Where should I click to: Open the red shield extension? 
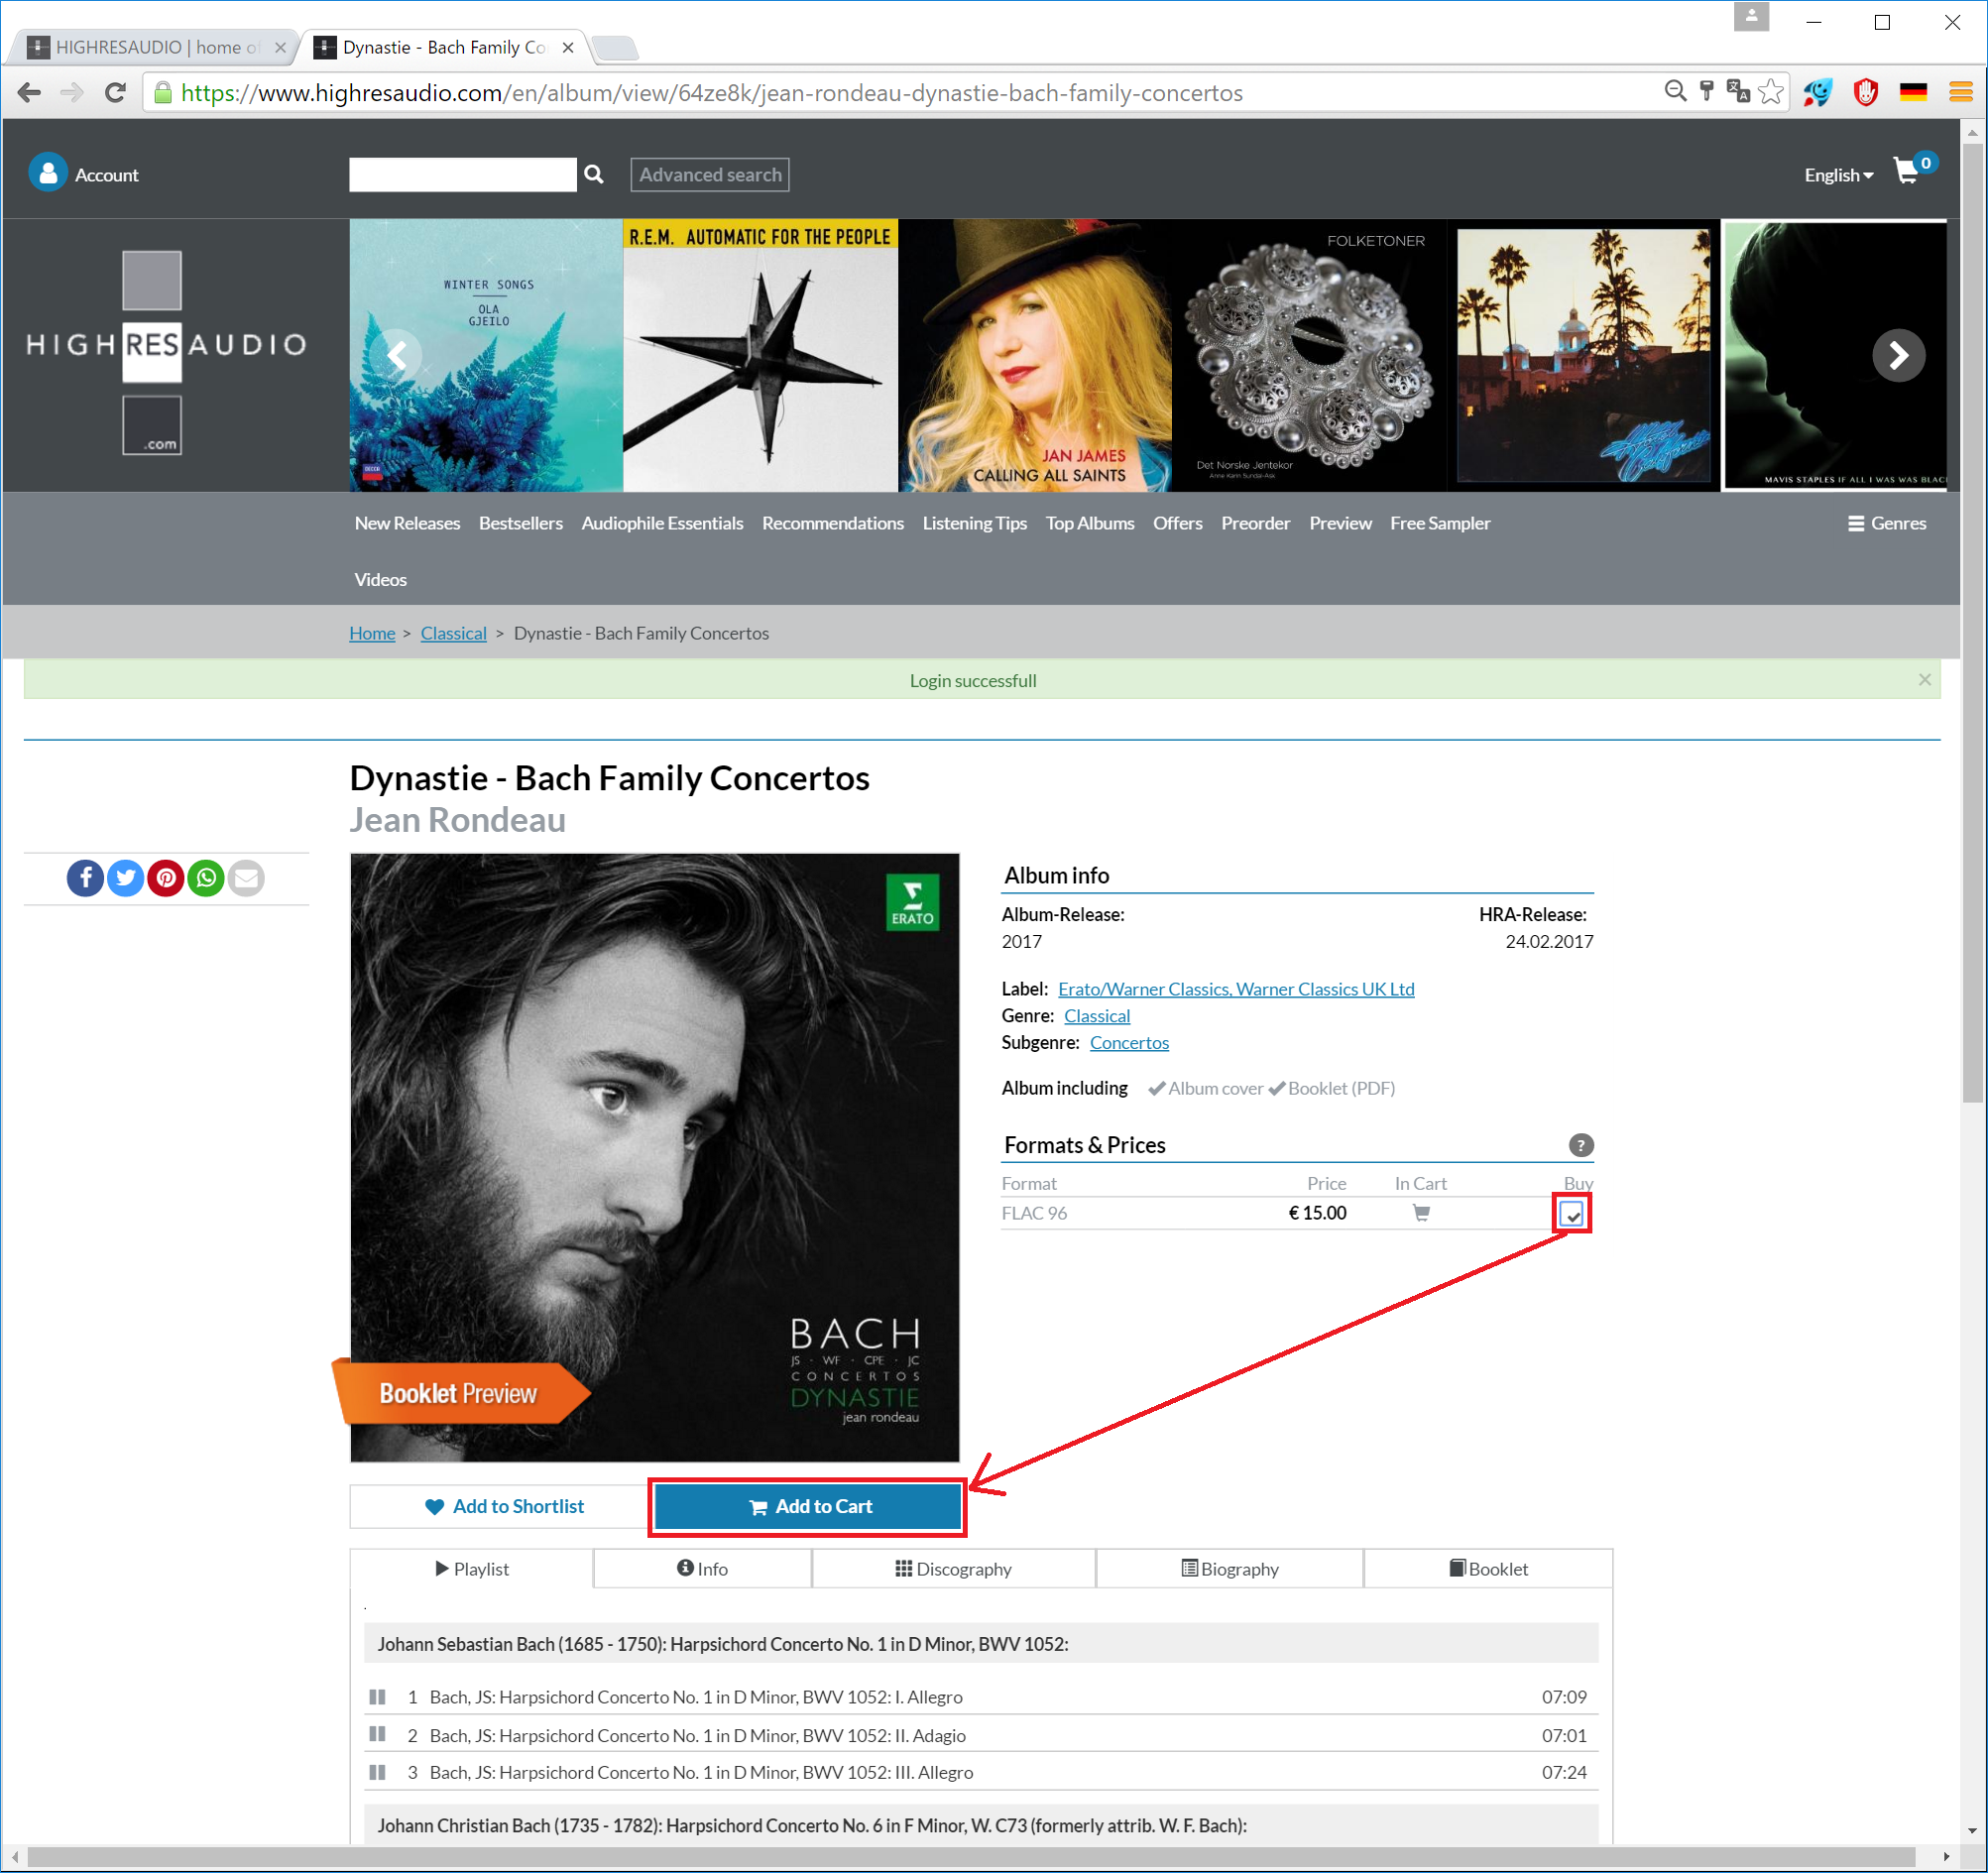tap(1865, 93)
